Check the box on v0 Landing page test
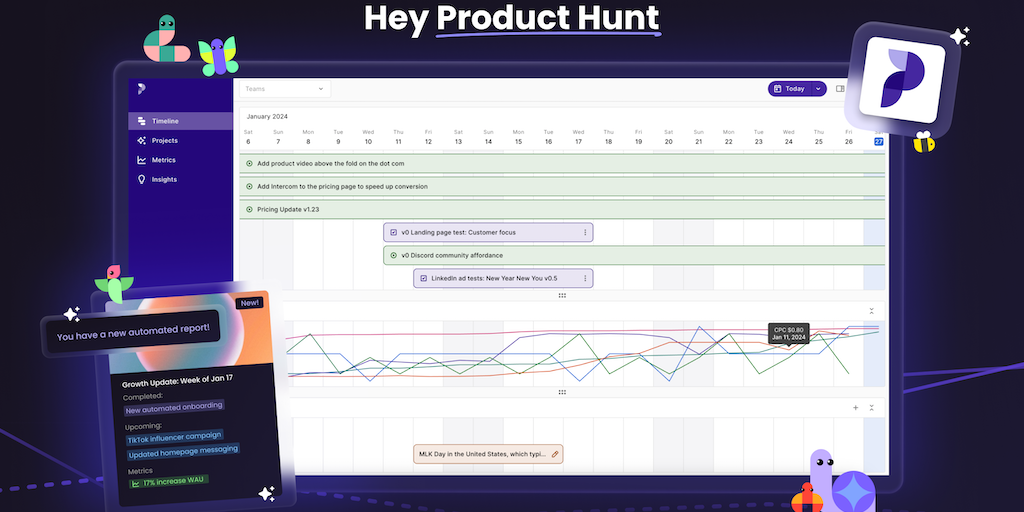1024x512 pixels. point(394,232)
